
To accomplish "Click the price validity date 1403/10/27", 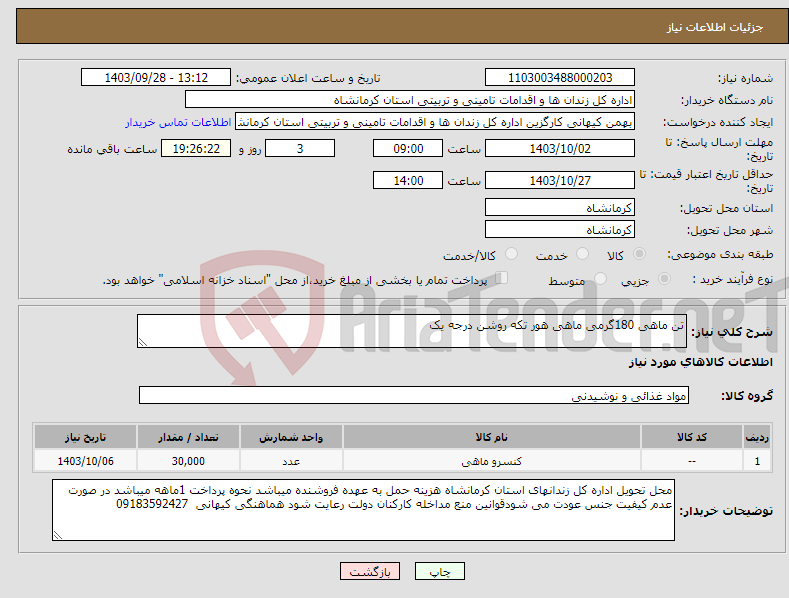I will coord(560,180).
